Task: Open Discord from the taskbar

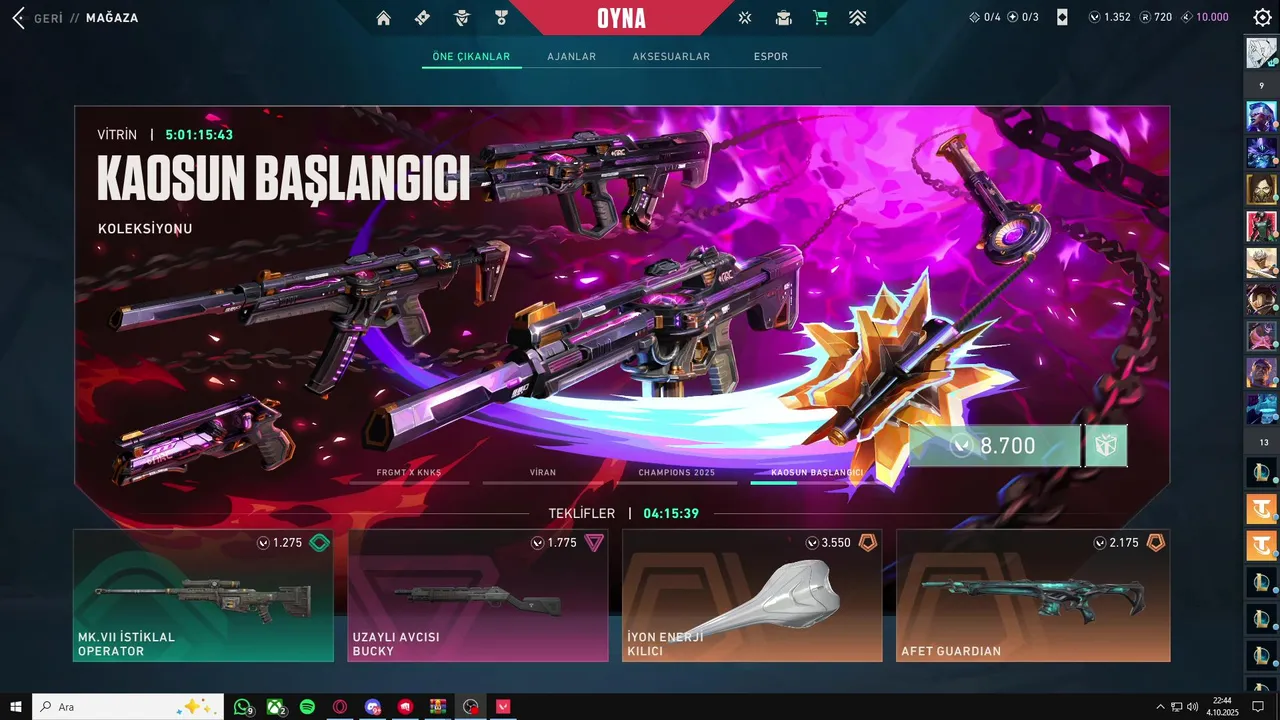Action: [x=373, y=707]
